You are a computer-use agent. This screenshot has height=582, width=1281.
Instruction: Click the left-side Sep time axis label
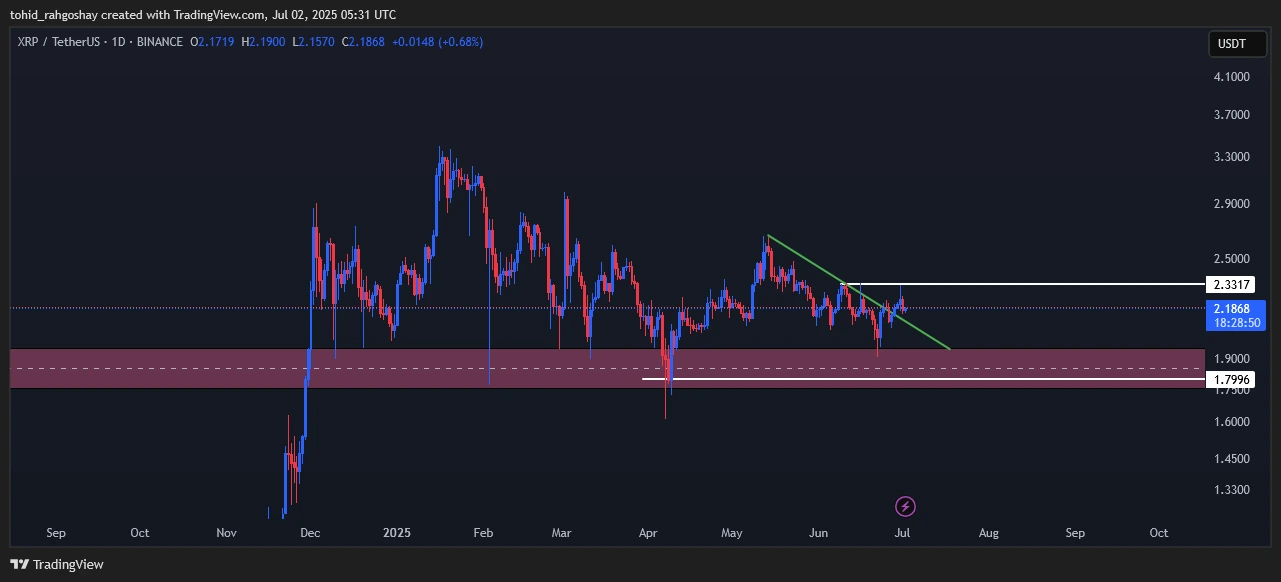tap(56, 533)
